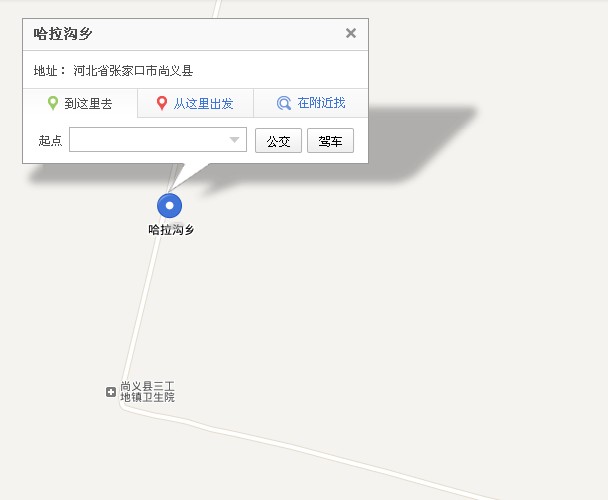Image resolution: width=608 pixels, height=500 pixels.
Task: Open the 从这里出发 tab label
Action: click(204, 104)
